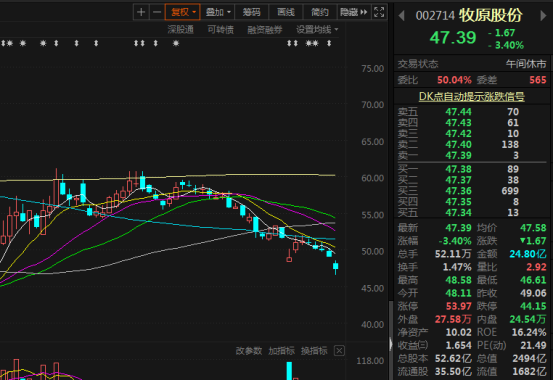Go to next stock with right arrow

(x=543, y=16)
